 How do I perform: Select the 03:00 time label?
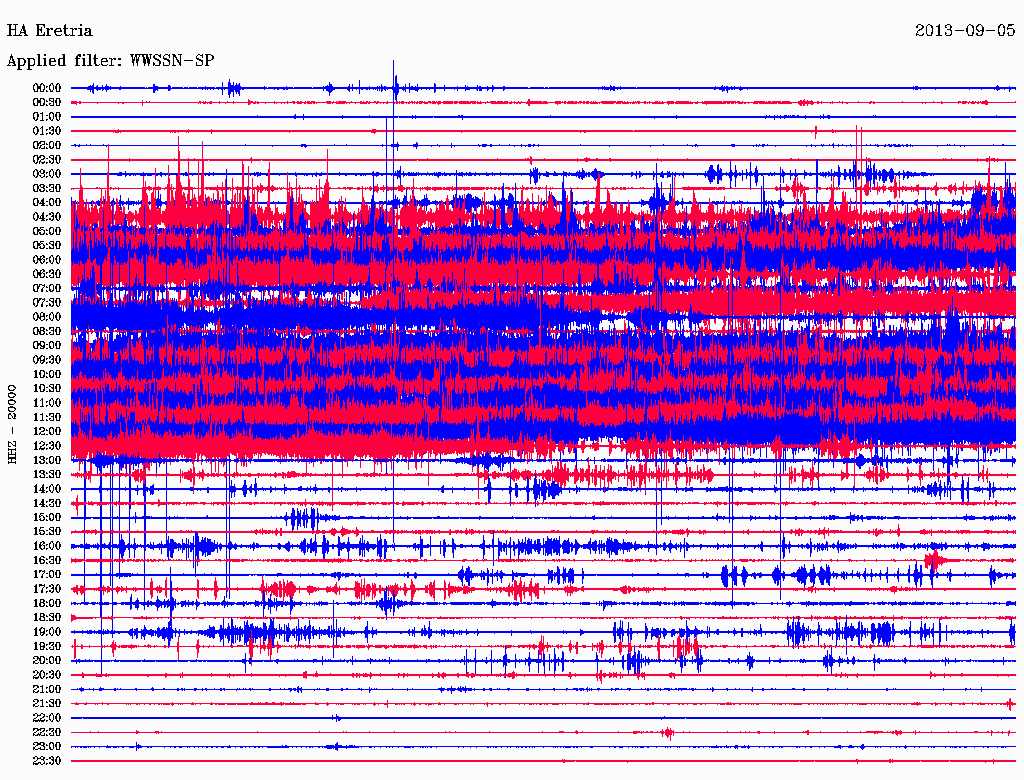[47, 174]
